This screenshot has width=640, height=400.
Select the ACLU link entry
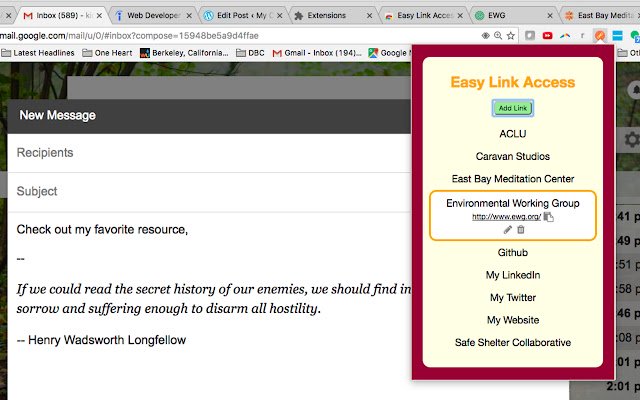click(513, 134)
